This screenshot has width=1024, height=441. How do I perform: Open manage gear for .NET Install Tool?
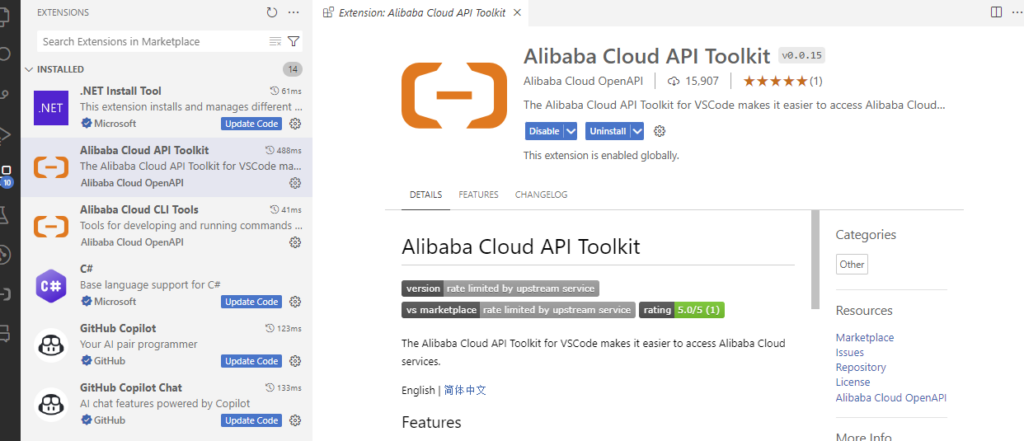pyautogui.click(x=295, y=123)
